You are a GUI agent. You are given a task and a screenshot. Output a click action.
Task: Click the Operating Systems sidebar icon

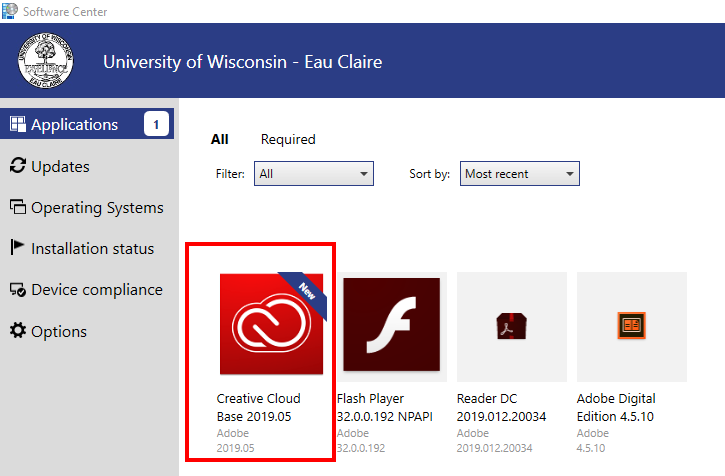pyautogui.click(x=17, y=208)
